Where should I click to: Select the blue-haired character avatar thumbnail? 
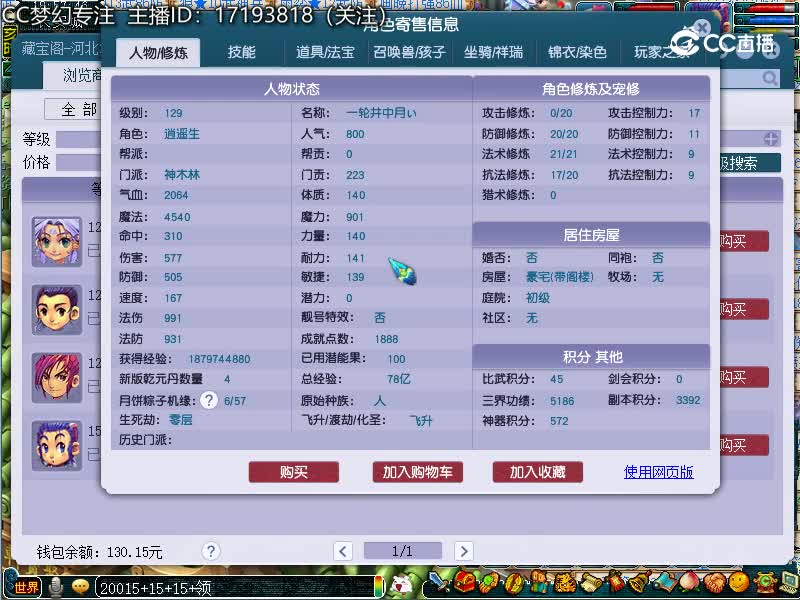click(57, 445)
